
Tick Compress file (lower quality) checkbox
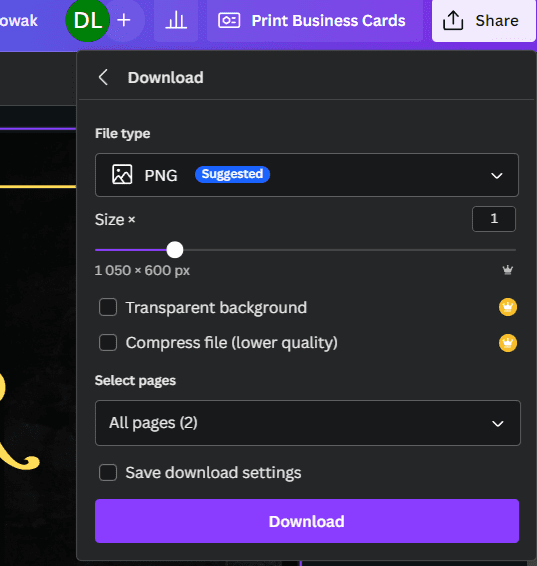pos(108,343)
